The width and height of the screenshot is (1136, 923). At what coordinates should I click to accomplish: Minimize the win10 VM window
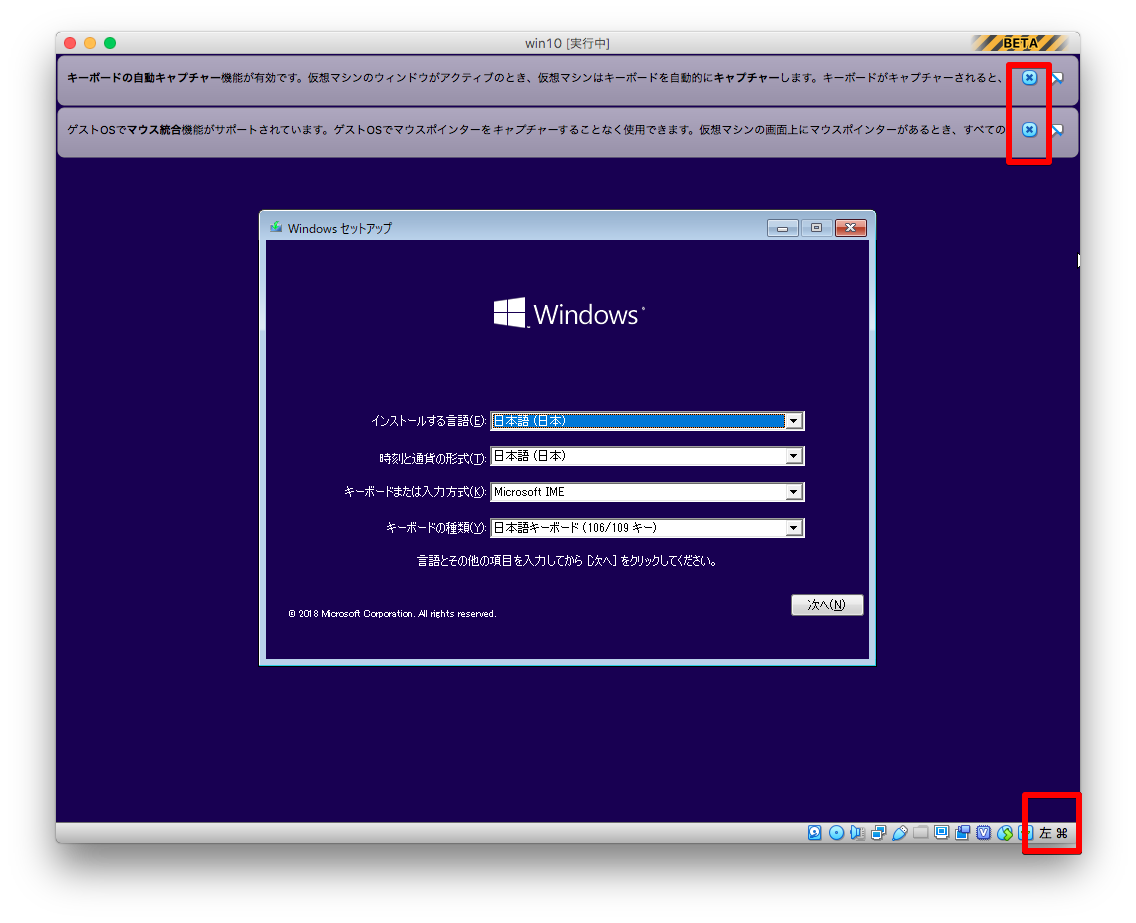(x=90, y=43)
